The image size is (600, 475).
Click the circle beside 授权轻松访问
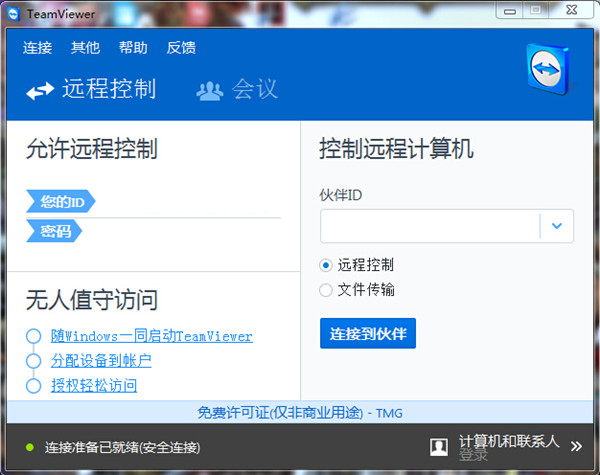point(34,386)
